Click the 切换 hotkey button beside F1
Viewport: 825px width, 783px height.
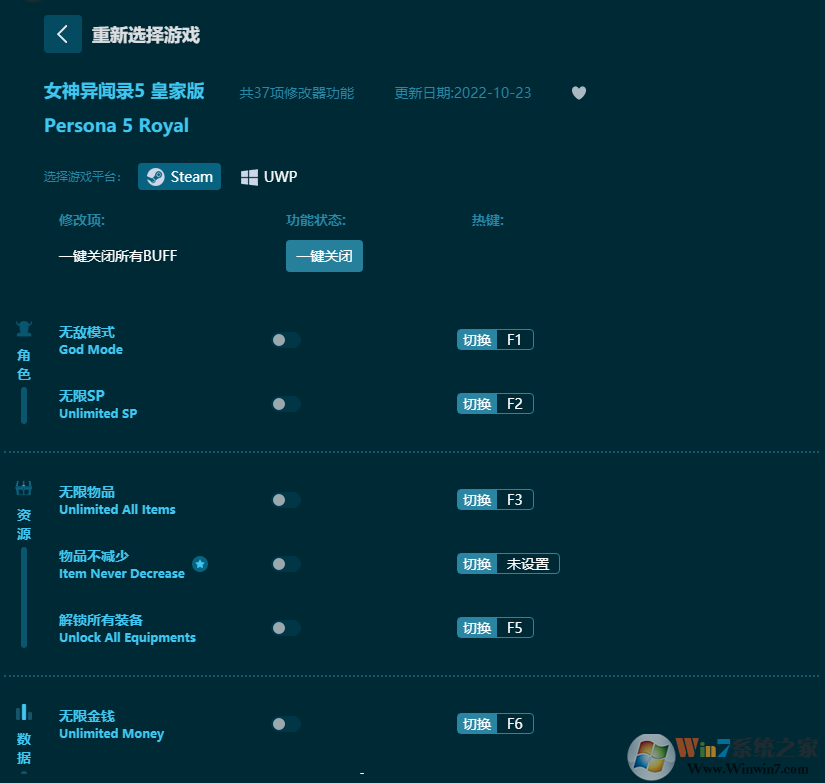click(476, 340)
